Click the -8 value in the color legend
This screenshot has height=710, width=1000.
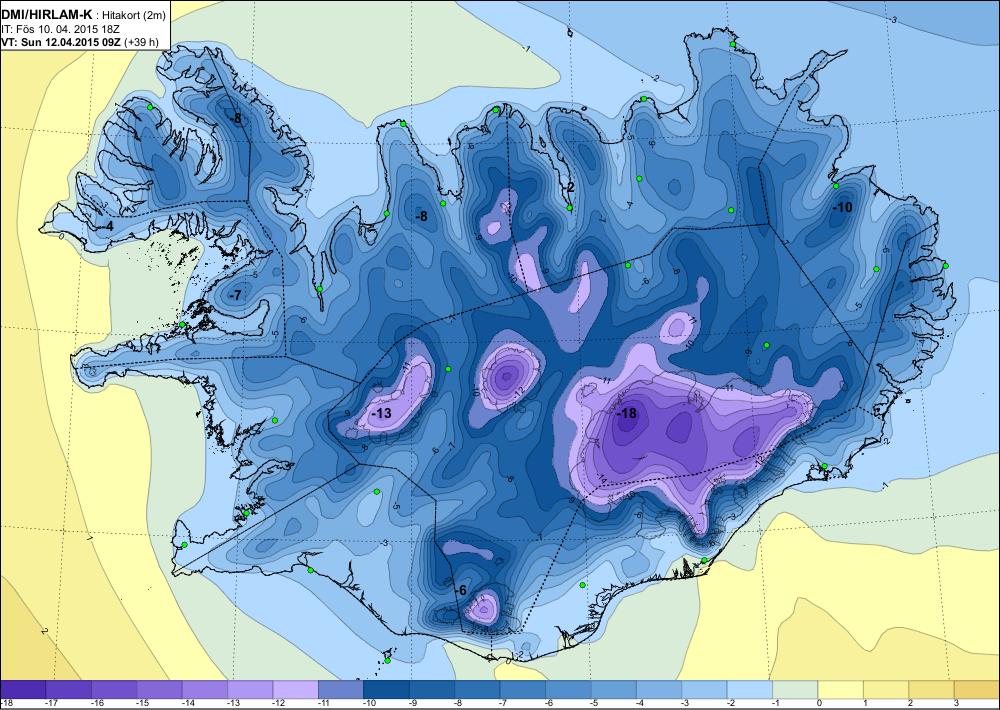tap(459, 704)
